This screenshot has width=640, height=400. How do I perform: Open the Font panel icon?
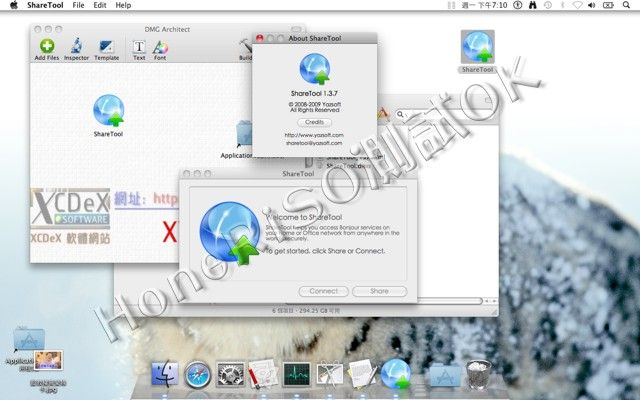(x=160, y=47)
